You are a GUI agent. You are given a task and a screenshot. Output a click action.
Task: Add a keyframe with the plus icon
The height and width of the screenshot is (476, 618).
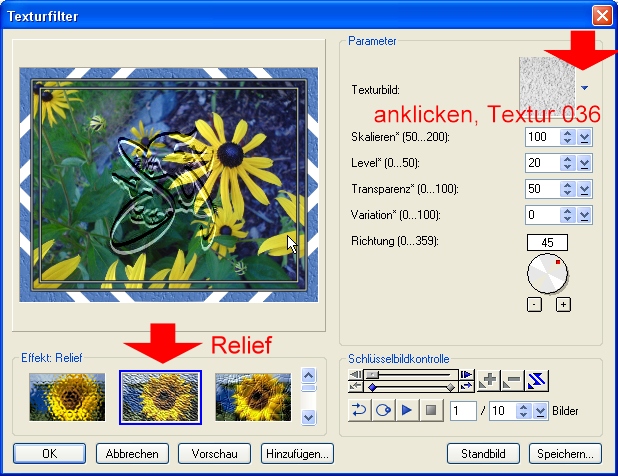[488, 380]
